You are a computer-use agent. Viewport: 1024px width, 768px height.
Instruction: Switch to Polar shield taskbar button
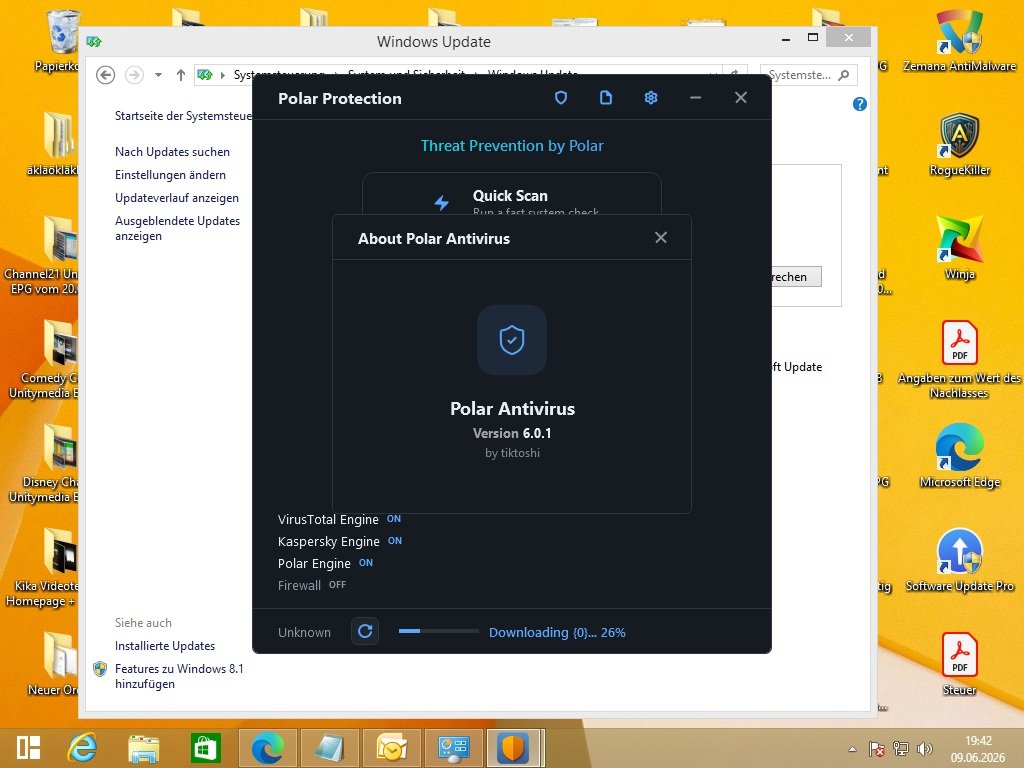[513, 748]
